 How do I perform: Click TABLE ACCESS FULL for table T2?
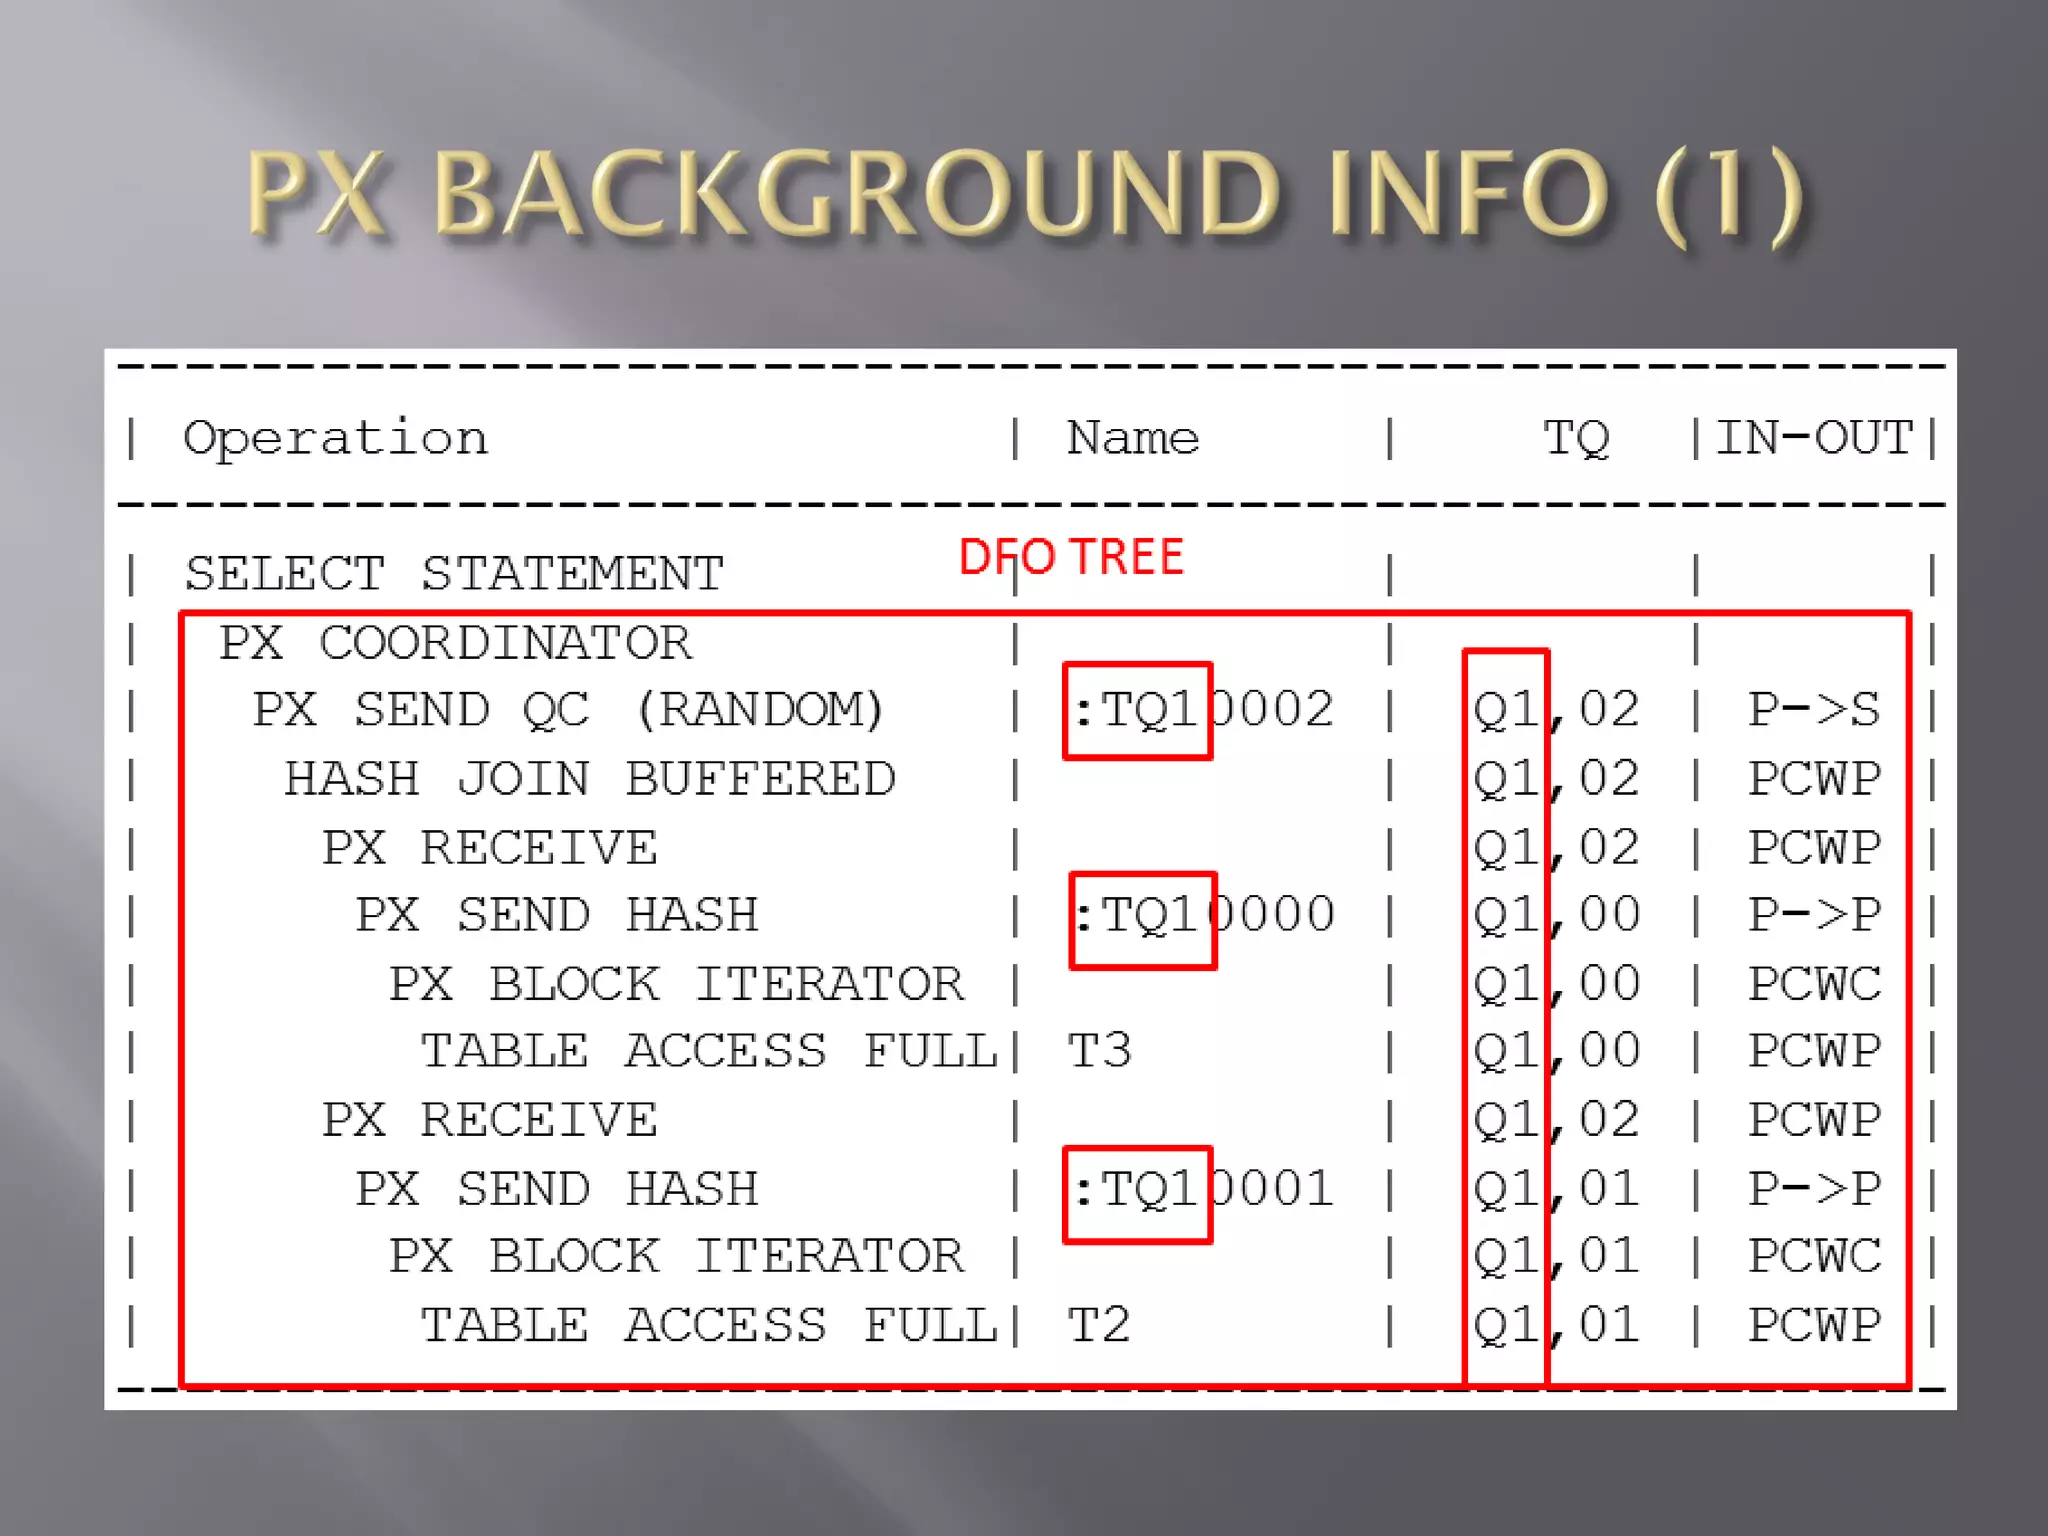pos(709,1325)
